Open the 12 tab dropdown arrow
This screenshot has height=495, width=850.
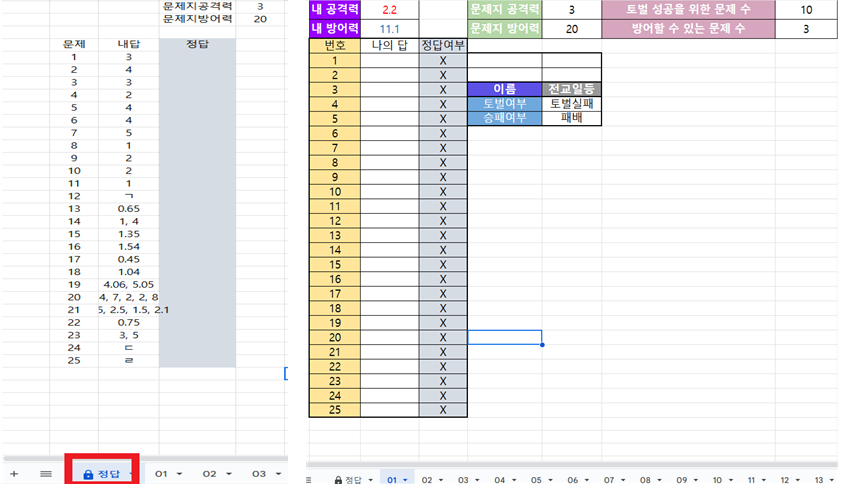click(x=798, y=480)
